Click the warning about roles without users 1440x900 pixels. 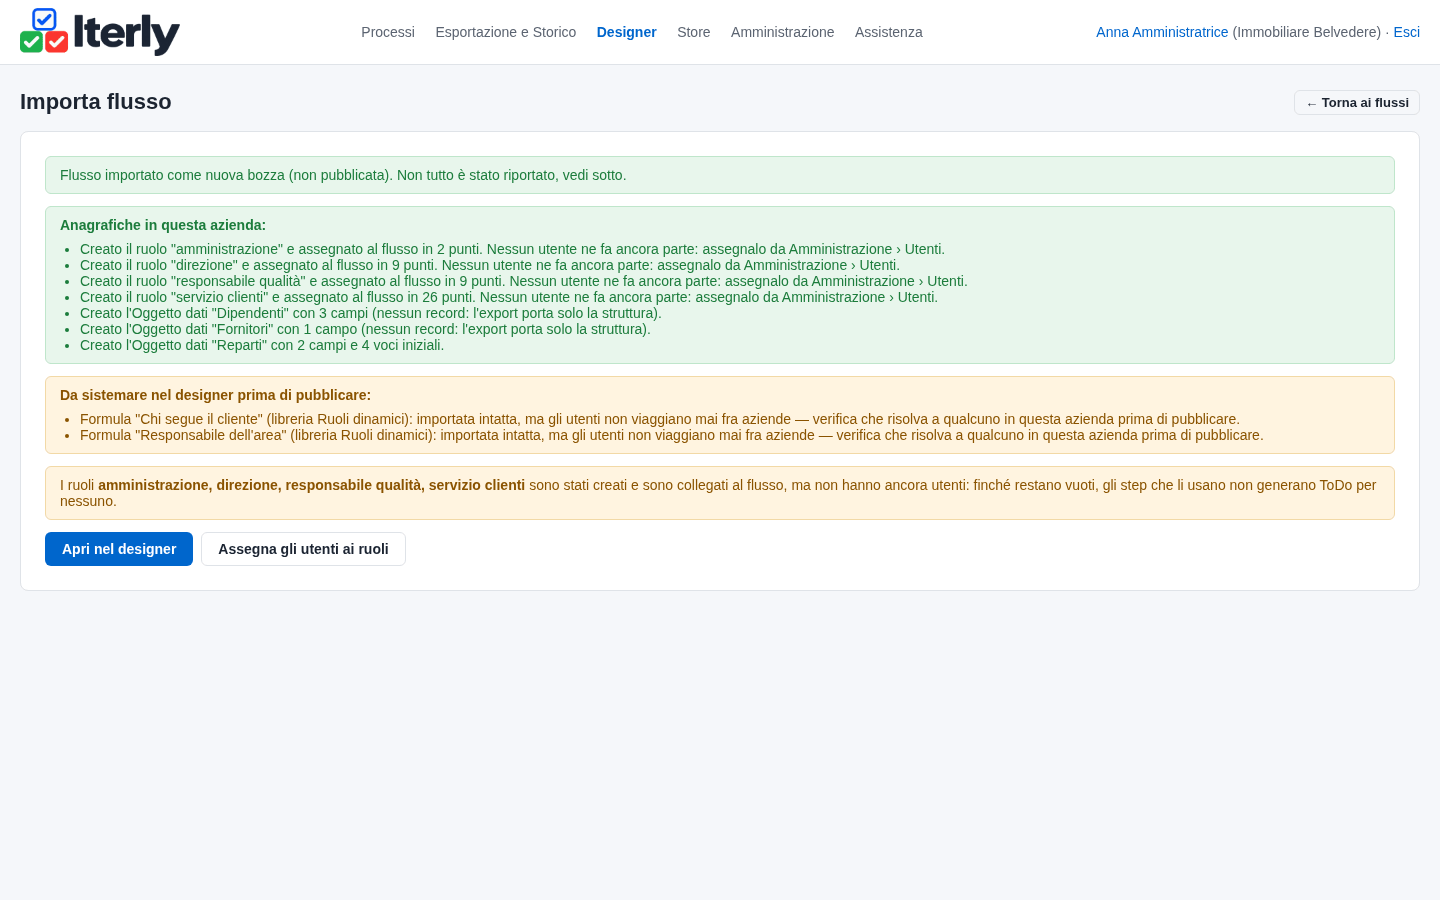(720, 493)
